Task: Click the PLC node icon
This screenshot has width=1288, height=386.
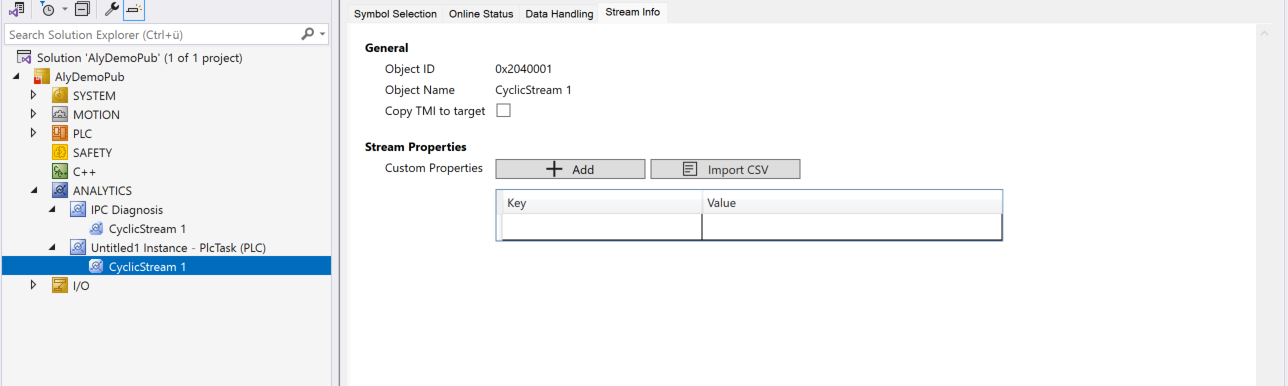Action: click(59, 134)
